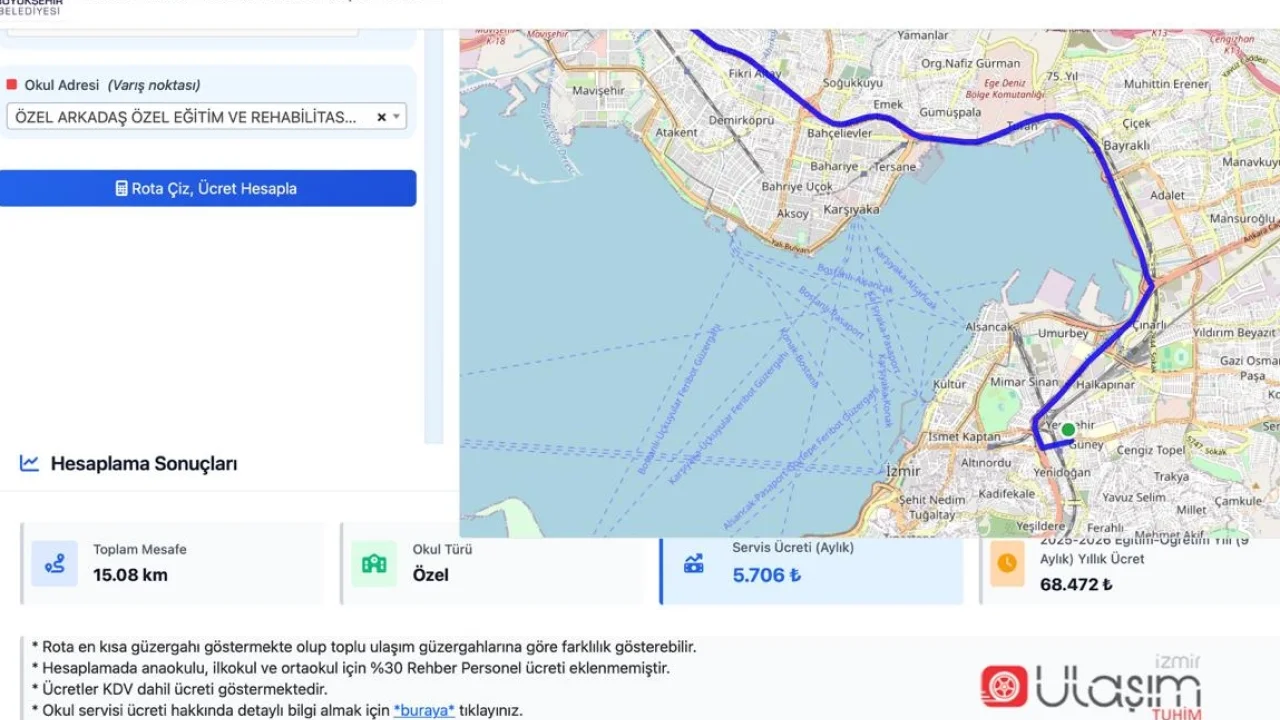Click the Hesaplama Sonuçları heading
The height and width of the screenshot is (720, 1280).
(144, 464)
